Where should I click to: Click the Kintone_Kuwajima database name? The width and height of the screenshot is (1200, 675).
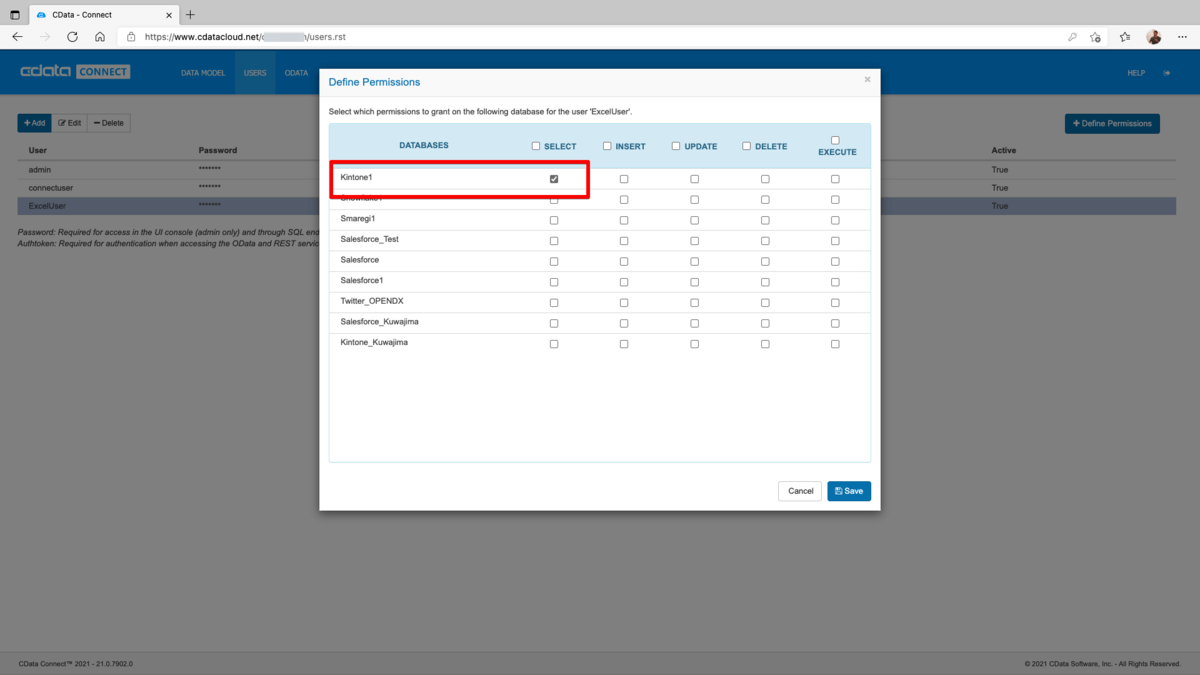(x=374, y=342)
